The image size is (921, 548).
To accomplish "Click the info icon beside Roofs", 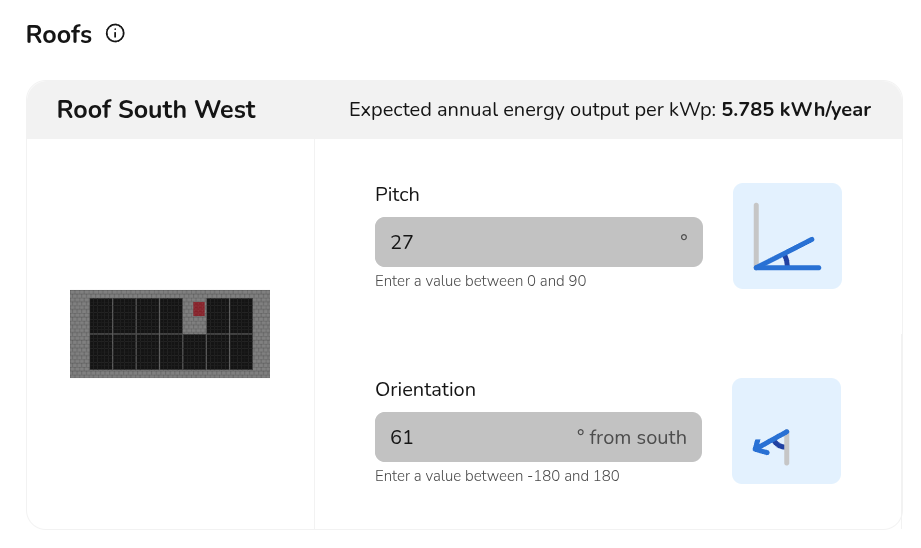I will 115,33.
